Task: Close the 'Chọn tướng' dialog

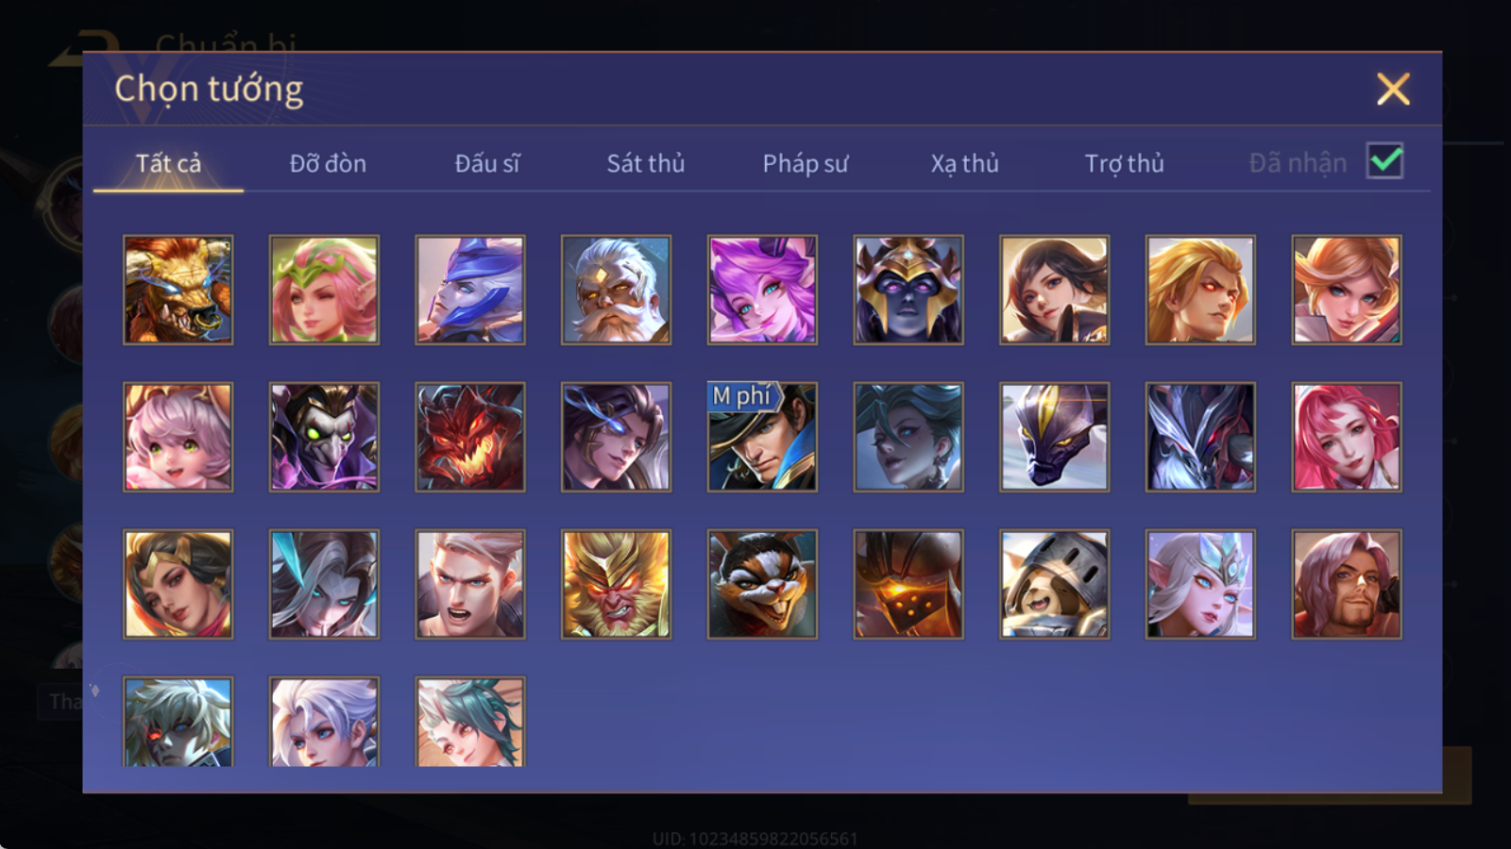Action: tap(1393, 89)
